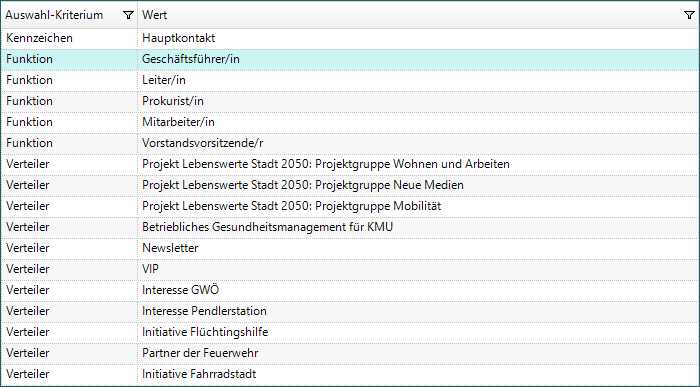Pick the VIP distribution value

(418, 269)
